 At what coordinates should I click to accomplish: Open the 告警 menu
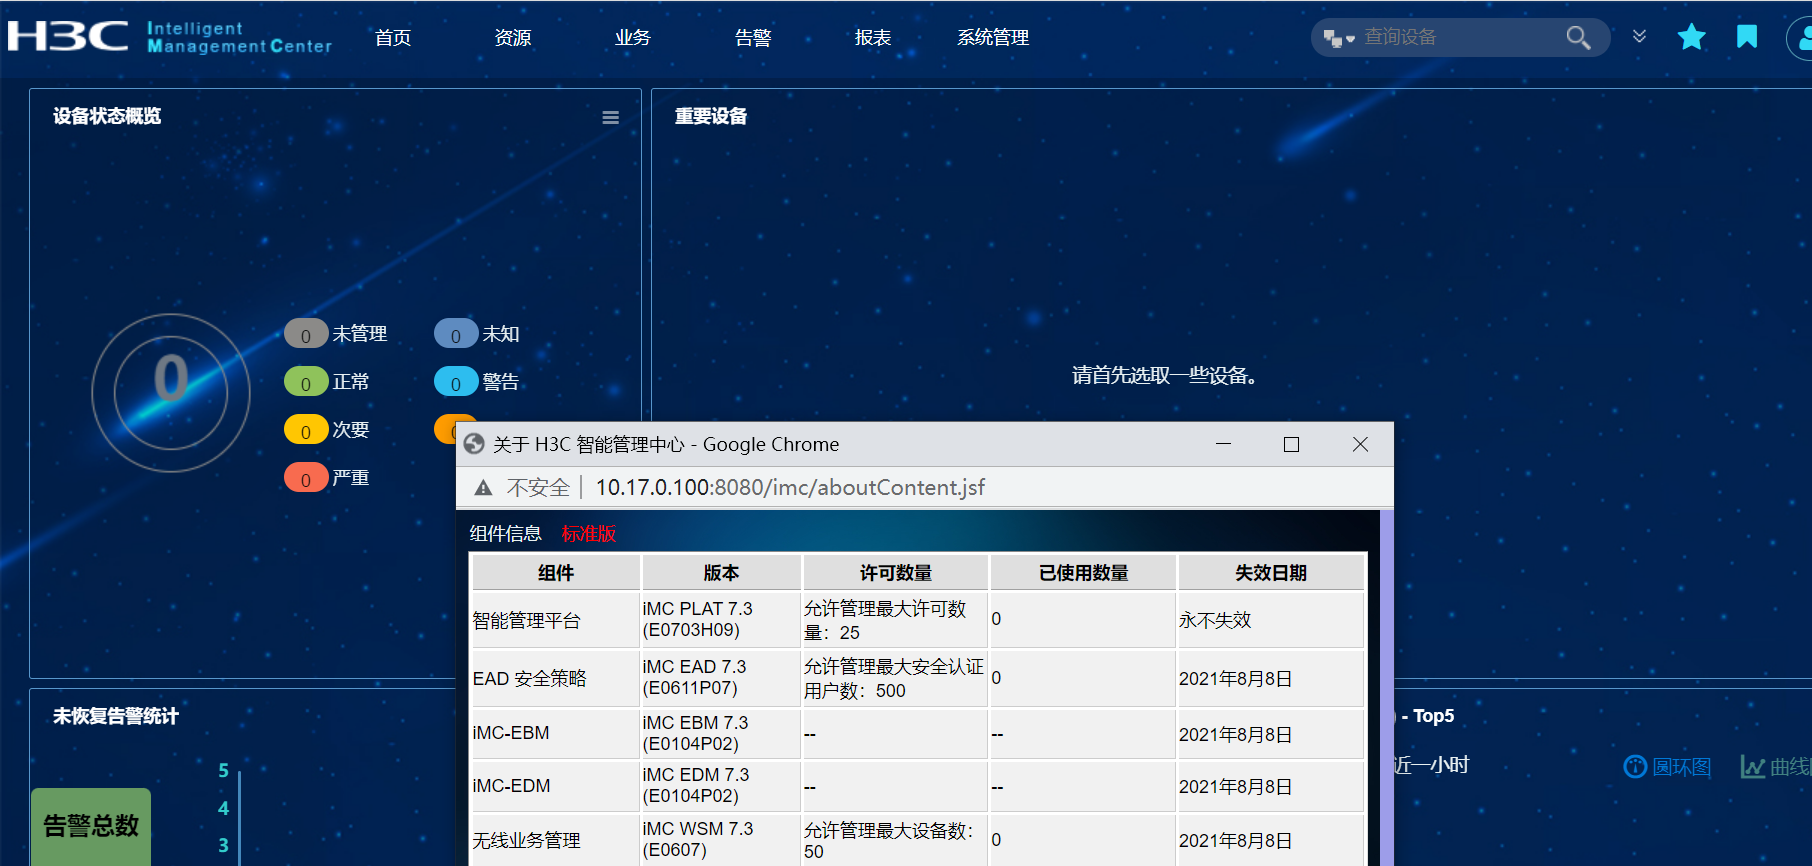(x=753, y=38)
